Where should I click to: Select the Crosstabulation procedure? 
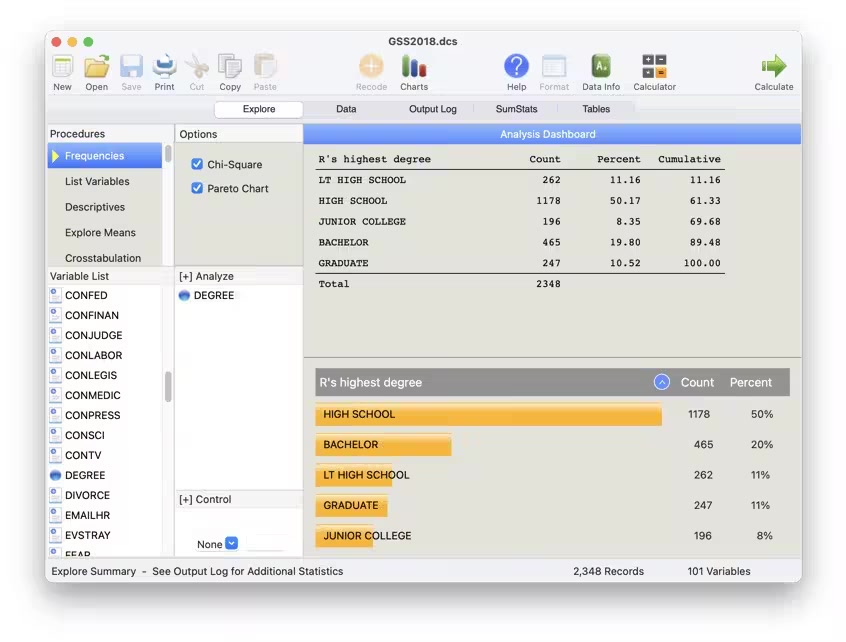coord(103,258)
